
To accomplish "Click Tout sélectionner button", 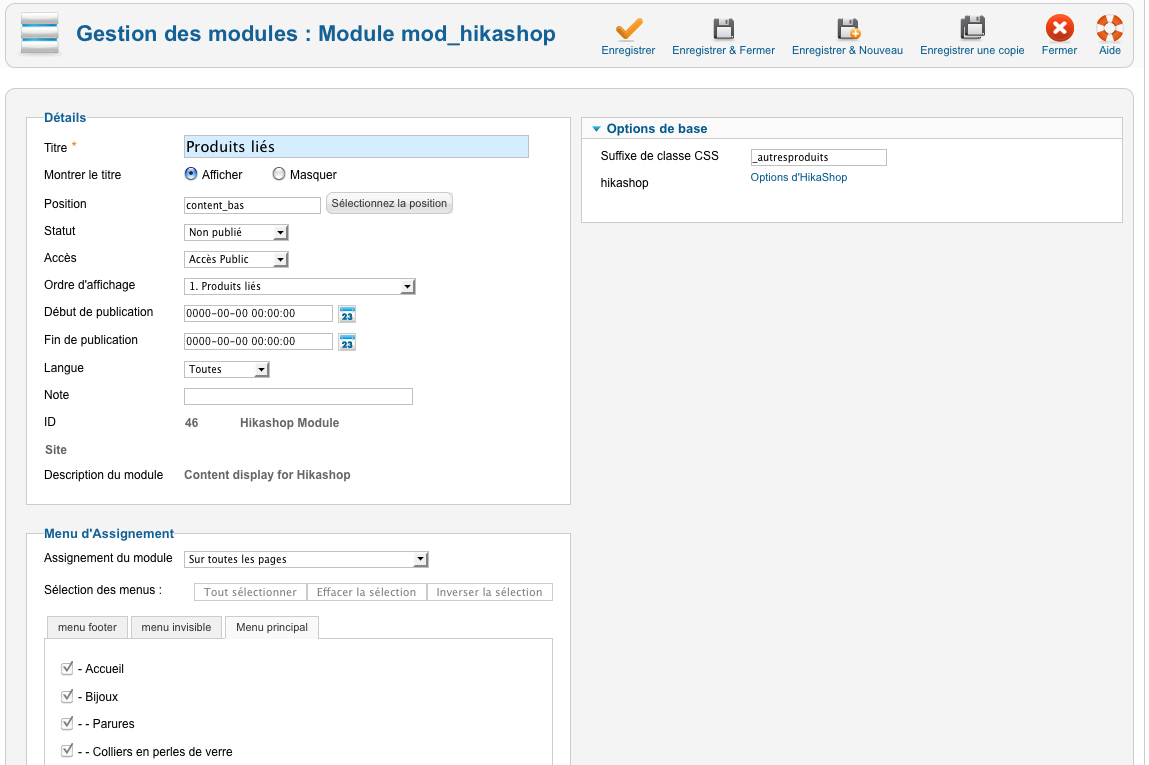I will 251,592.
